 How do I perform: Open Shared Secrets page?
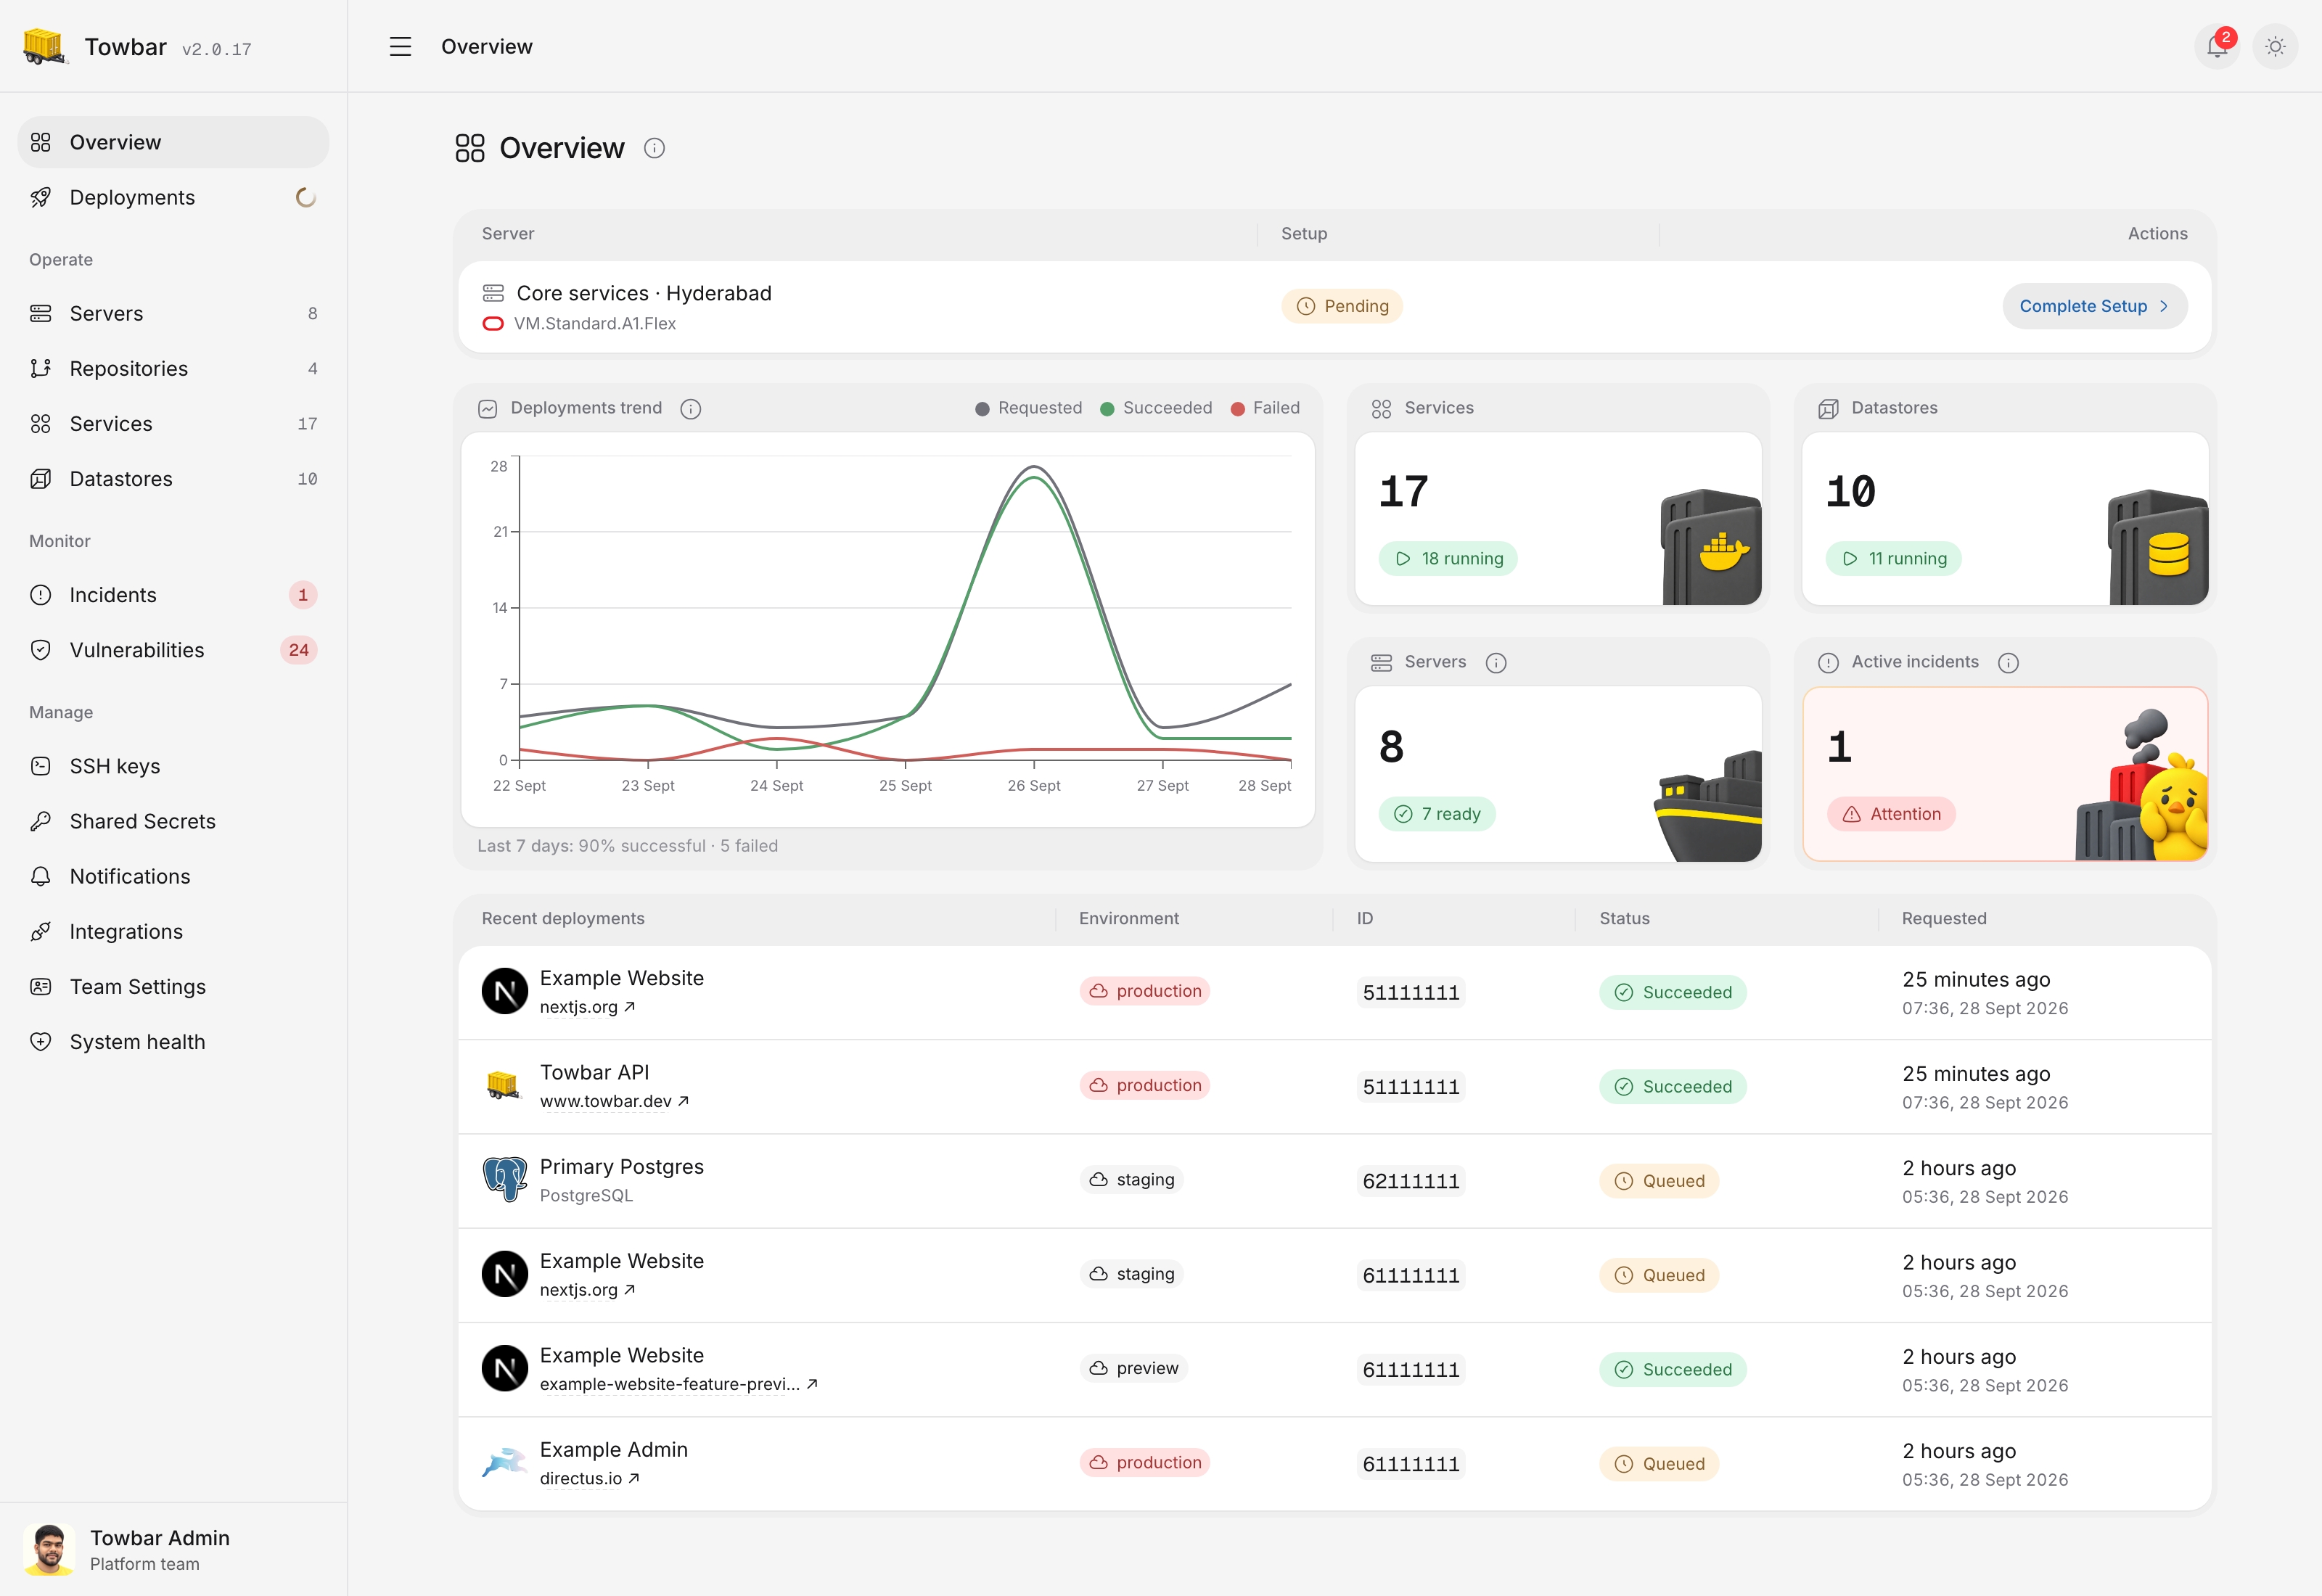(173, 820)
